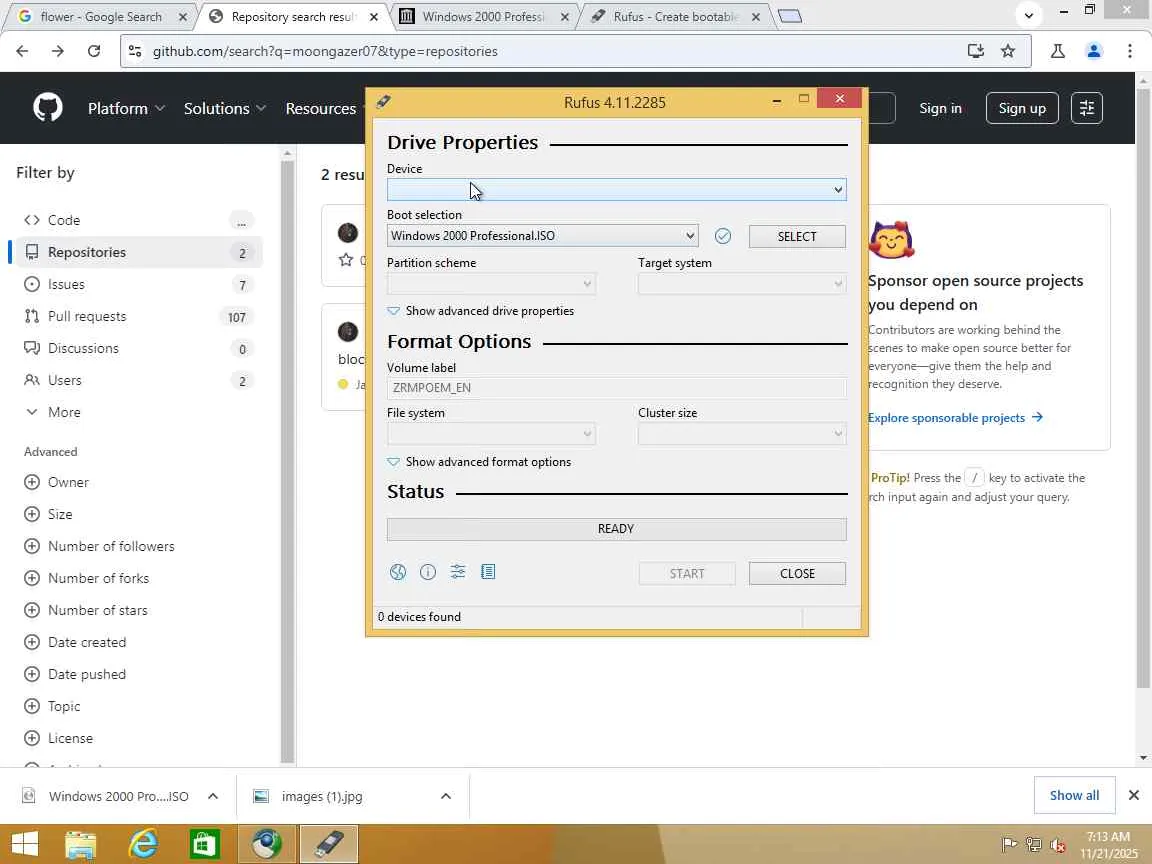Open Rufus About information icon
This screenshot has height=864, width=1152.
(428, 572)
